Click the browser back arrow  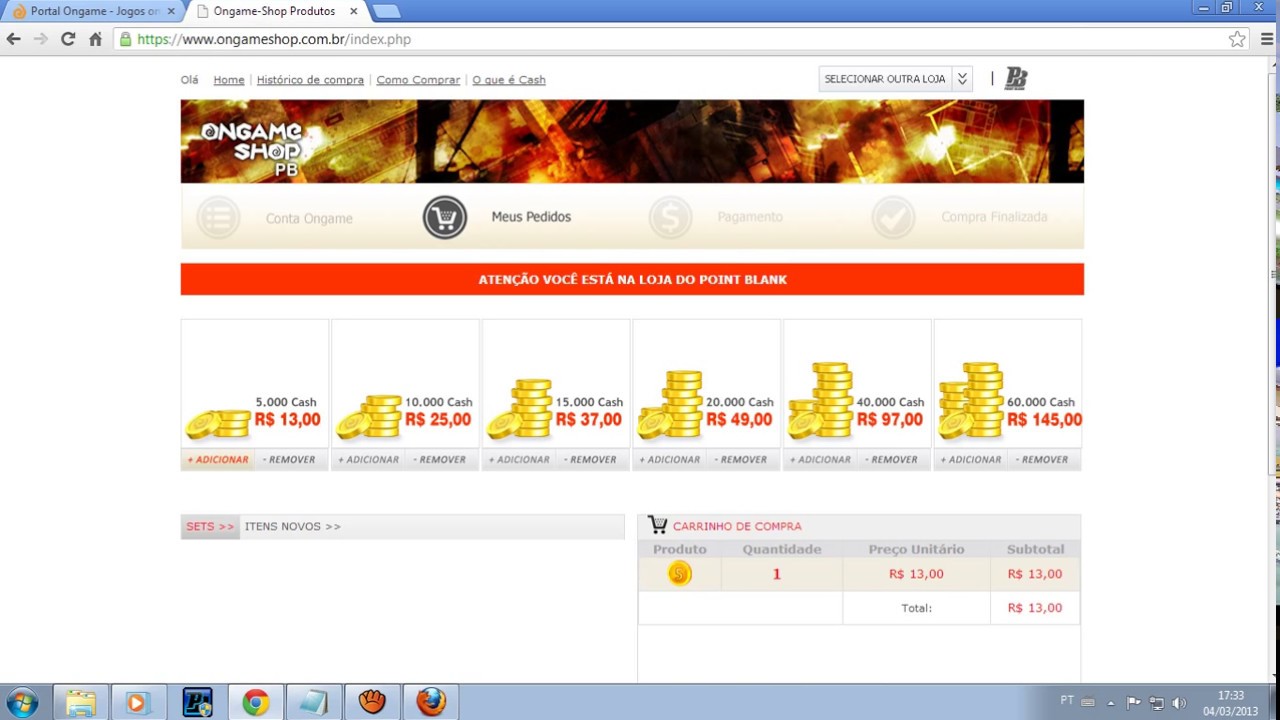tap(14, 39)
